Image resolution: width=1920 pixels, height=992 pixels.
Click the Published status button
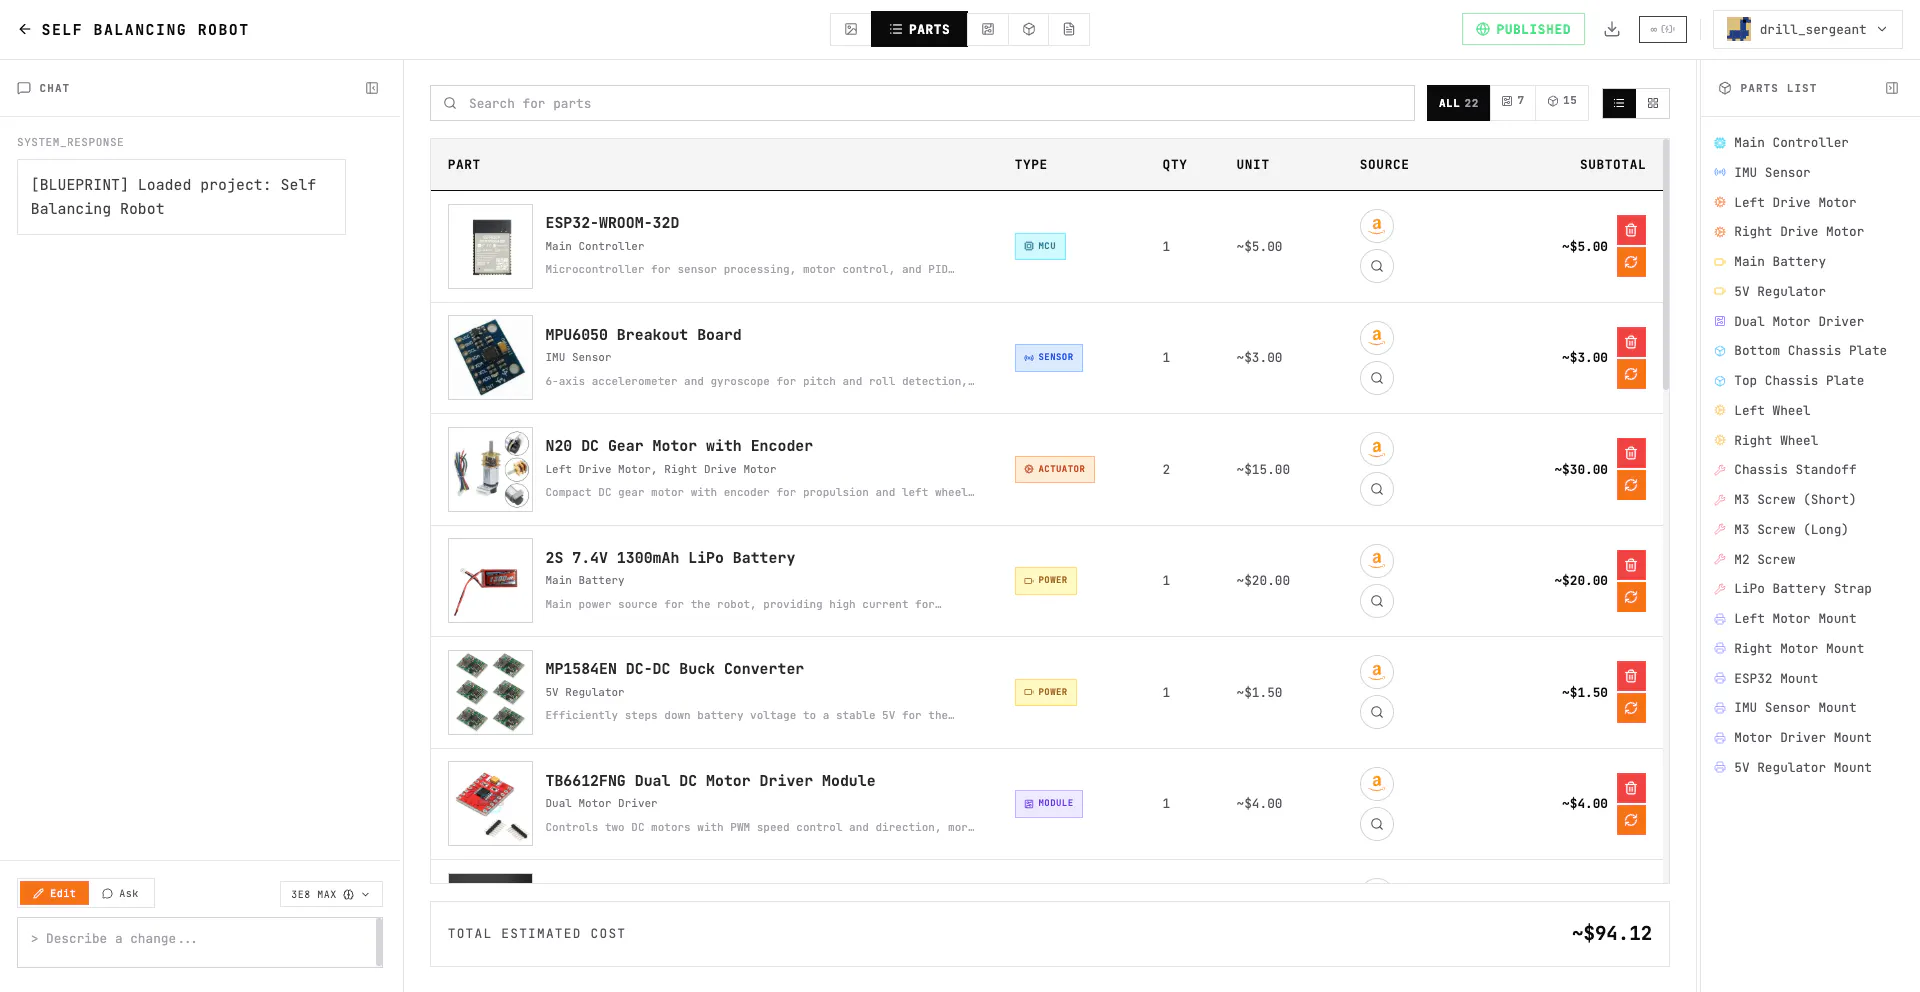1523,29
